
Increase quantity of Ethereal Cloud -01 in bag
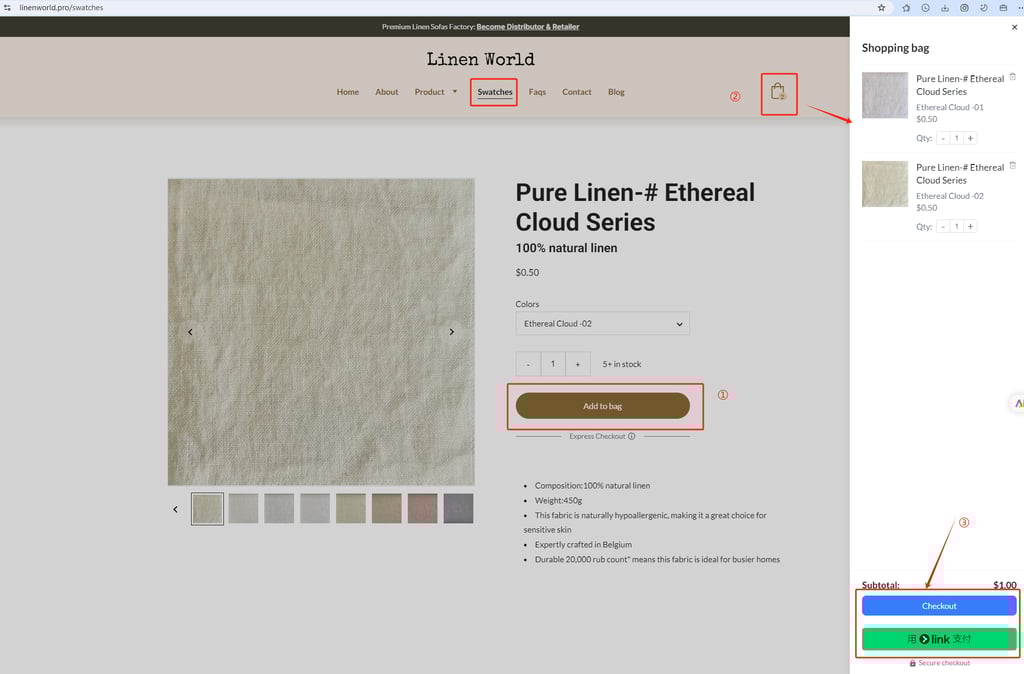[970, 138]
